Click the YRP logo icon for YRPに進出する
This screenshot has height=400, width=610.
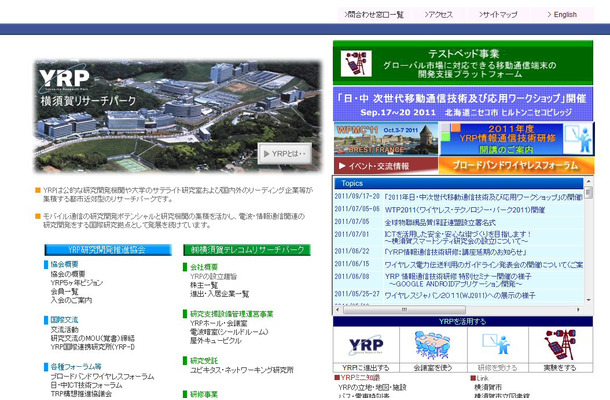pyautogui.click(x=366, y=345)
